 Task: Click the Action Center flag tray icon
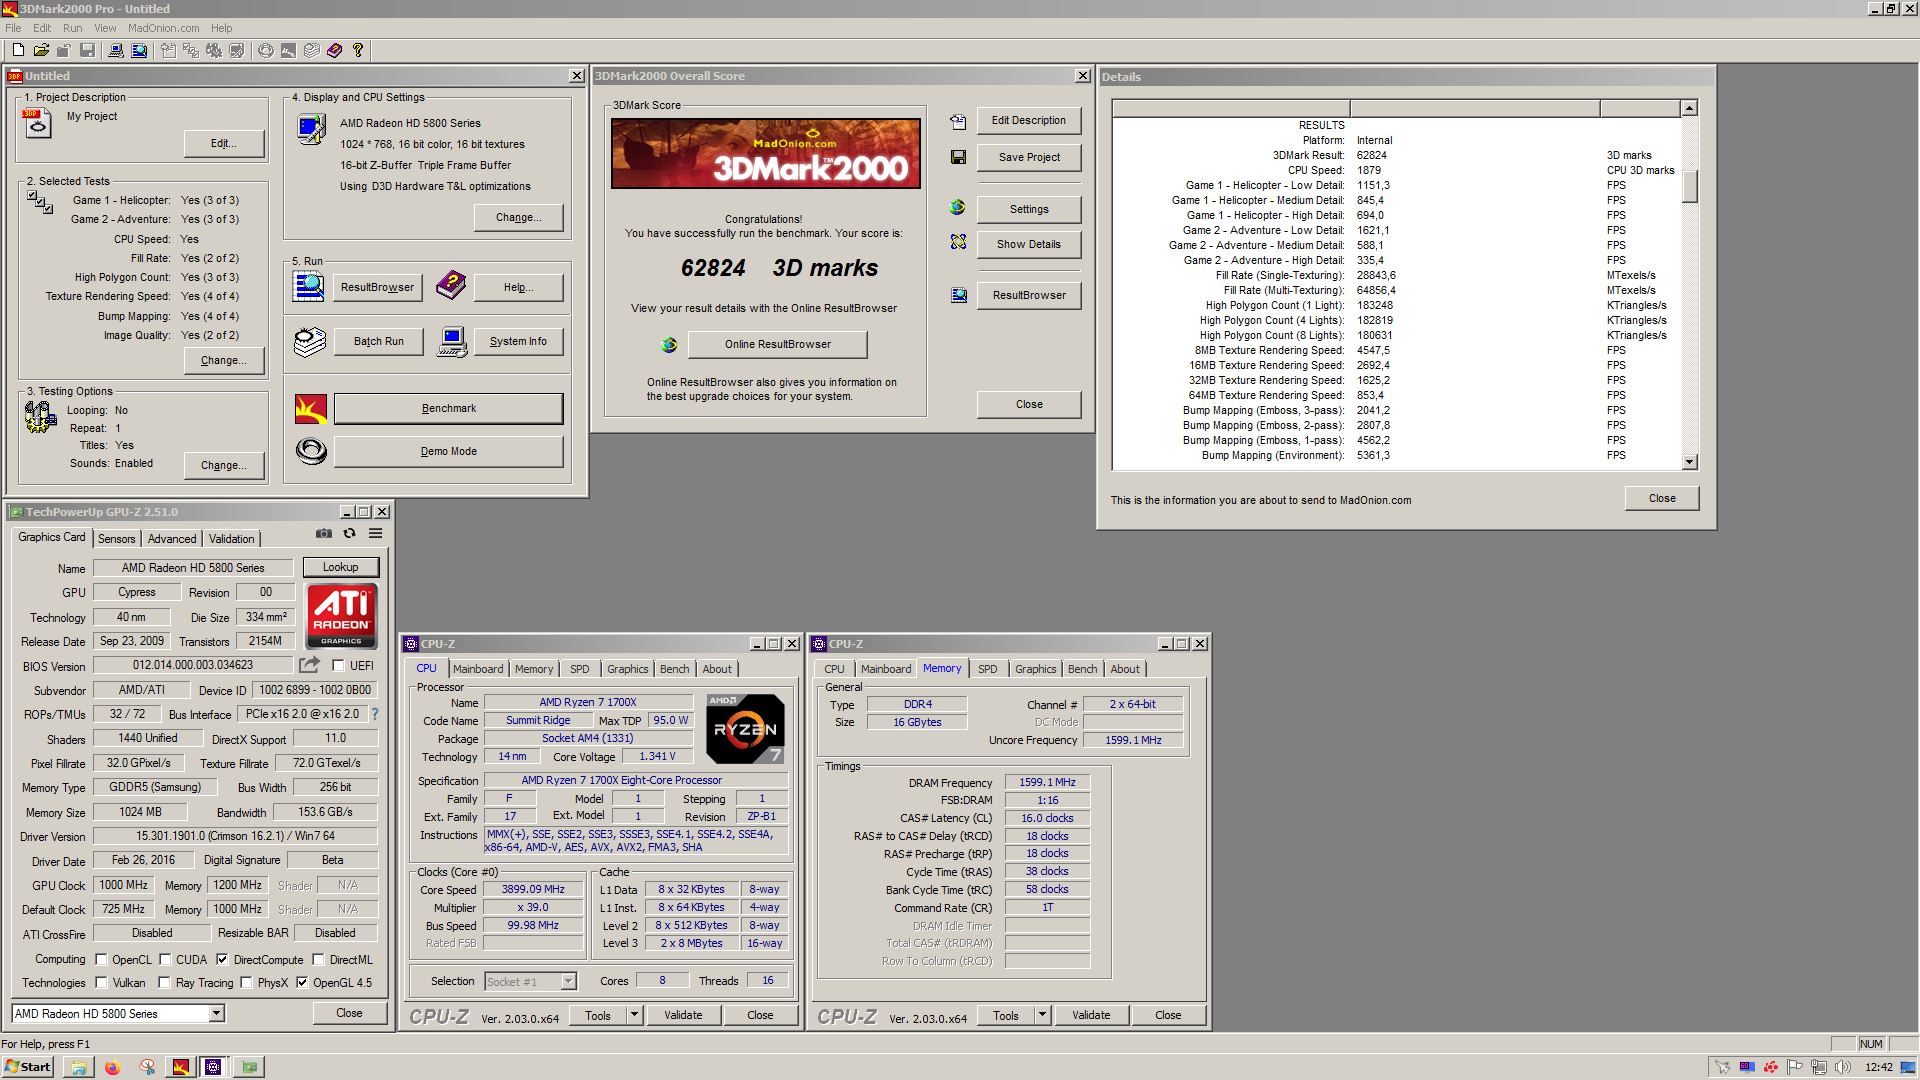[1795, 1067]
